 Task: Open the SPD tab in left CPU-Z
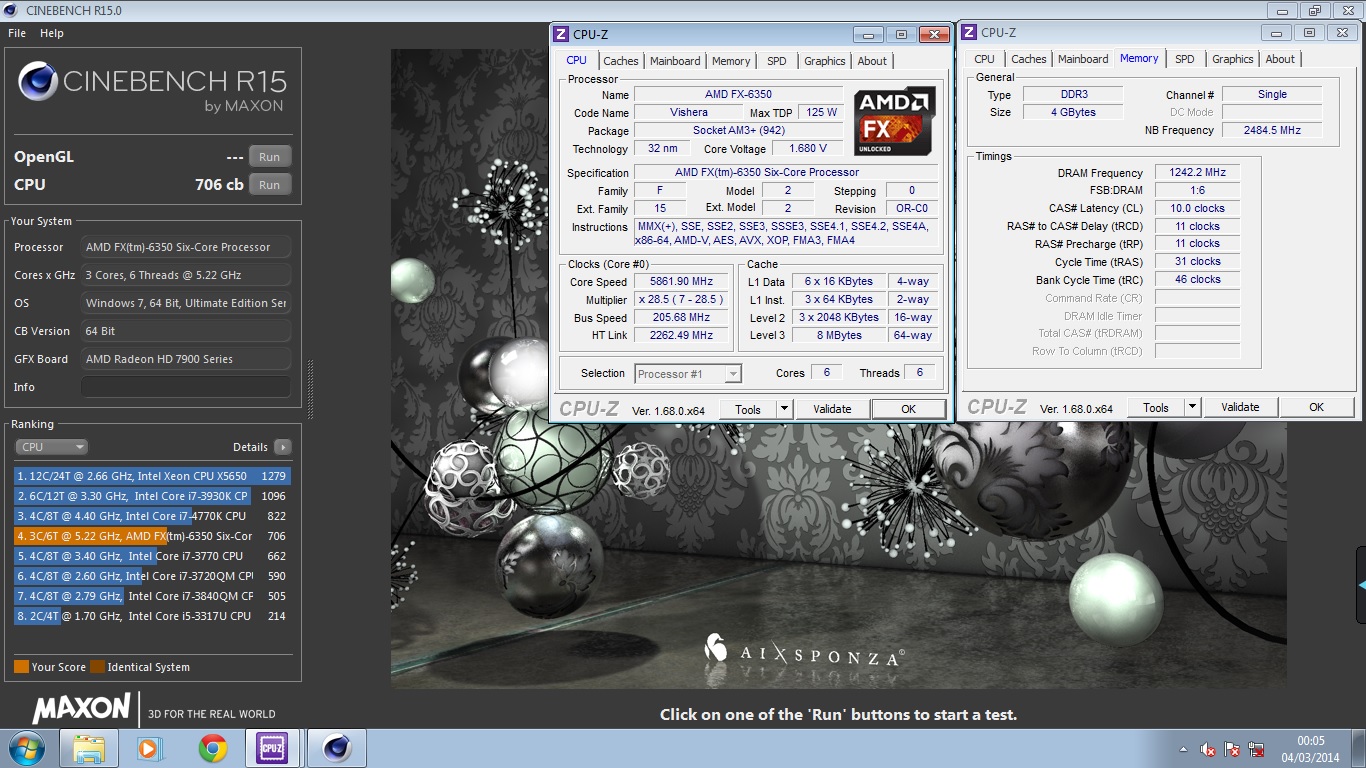coord(777,61)
